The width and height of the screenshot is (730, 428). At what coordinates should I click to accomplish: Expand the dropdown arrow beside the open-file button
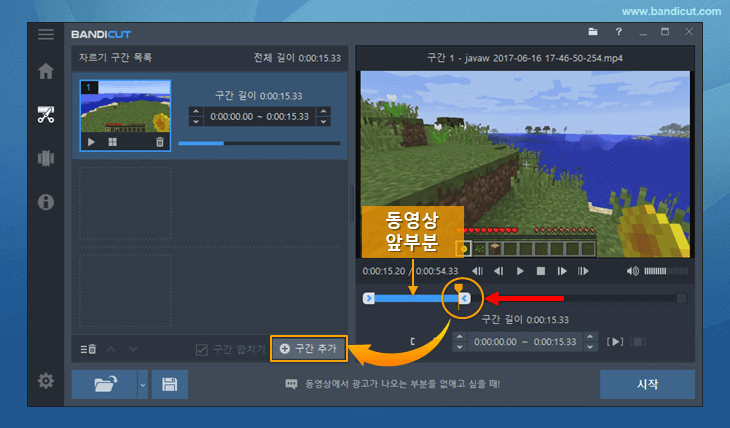coord(142,385)
